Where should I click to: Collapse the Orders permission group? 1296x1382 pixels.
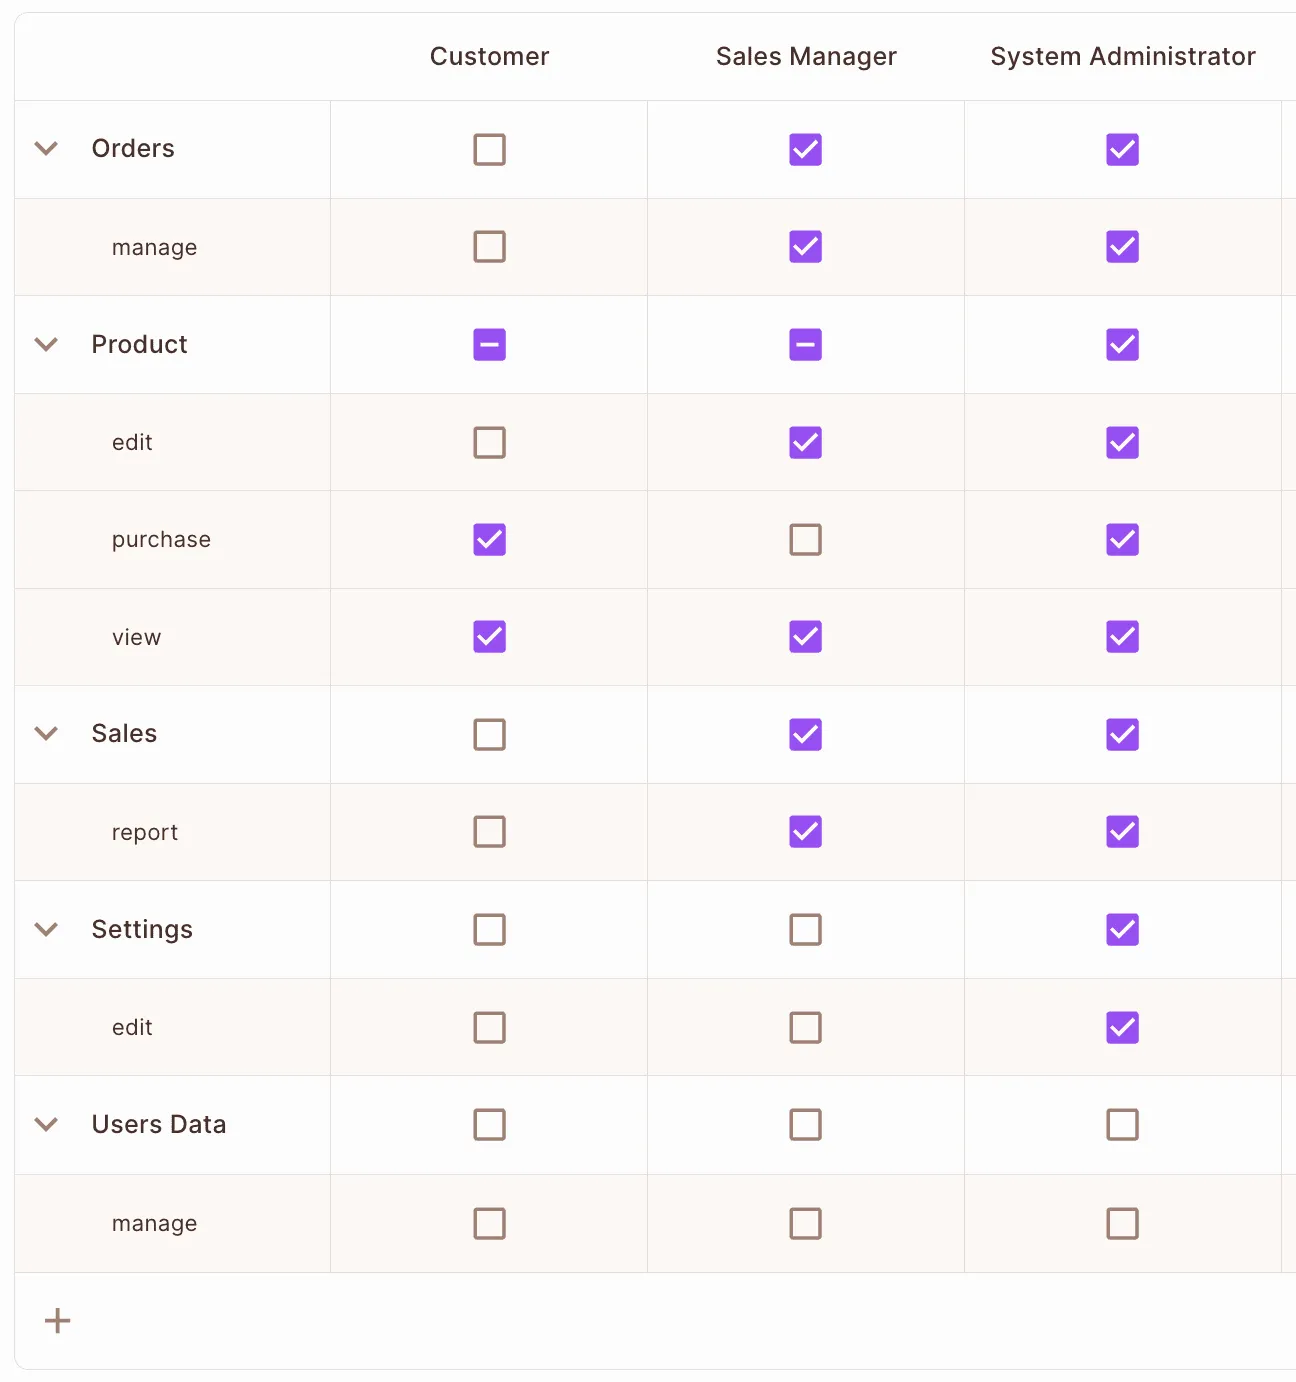coord(46,149)
